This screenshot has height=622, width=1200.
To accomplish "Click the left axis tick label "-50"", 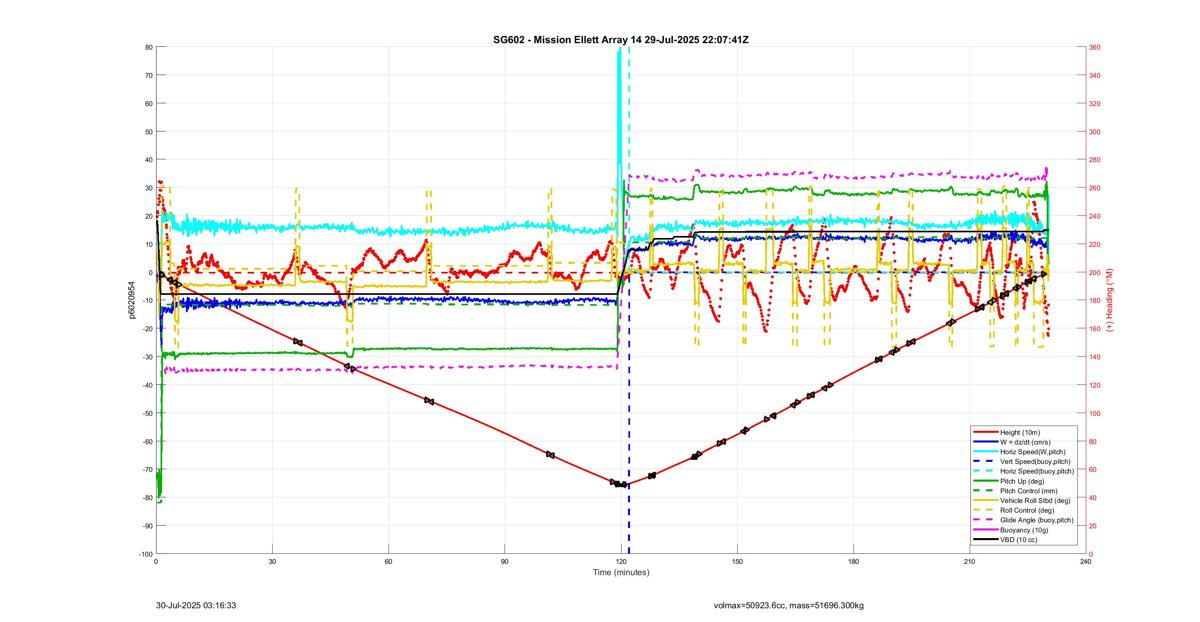I will point(146,413).
